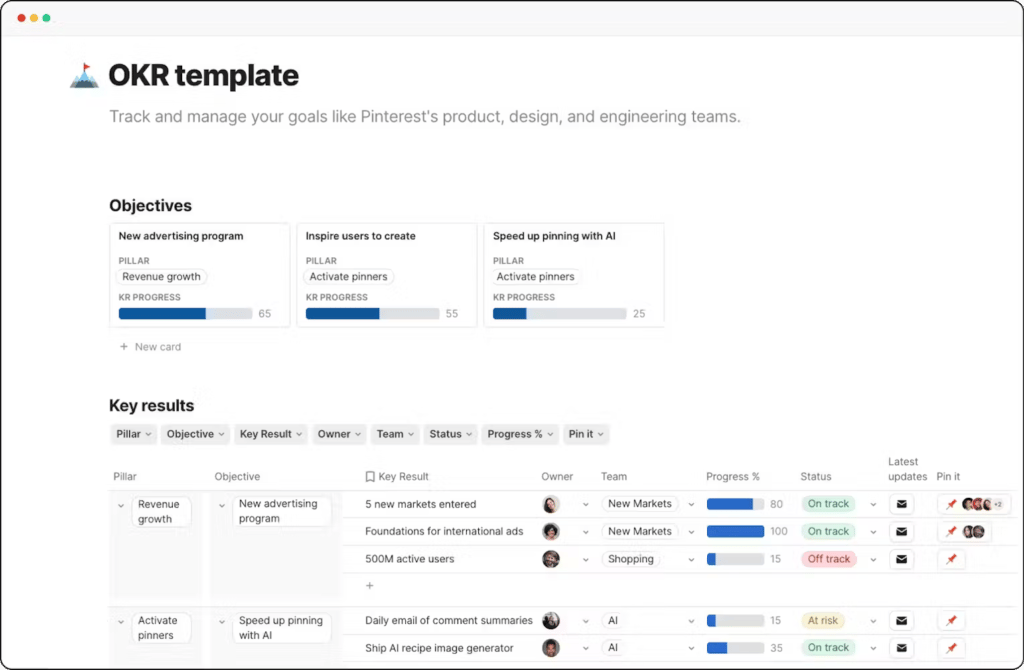1024x670 pixels.
Task: Click owner avatar for 5 new markets entered
Action: point(551,504)
